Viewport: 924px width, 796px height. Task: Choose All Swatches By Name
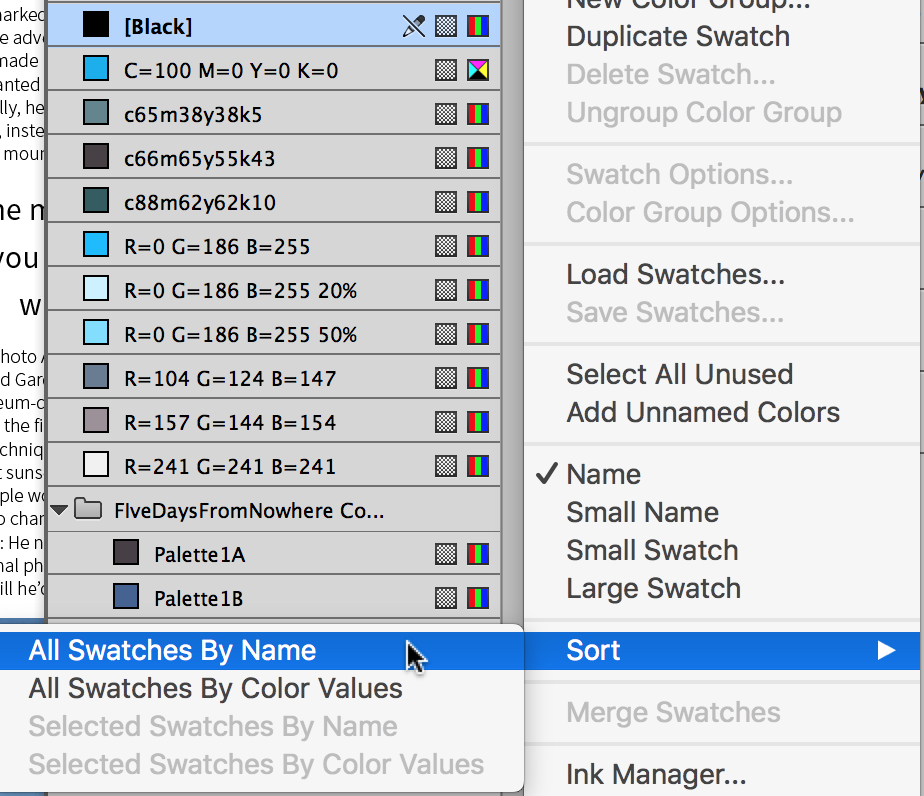(x=172, y=650)
